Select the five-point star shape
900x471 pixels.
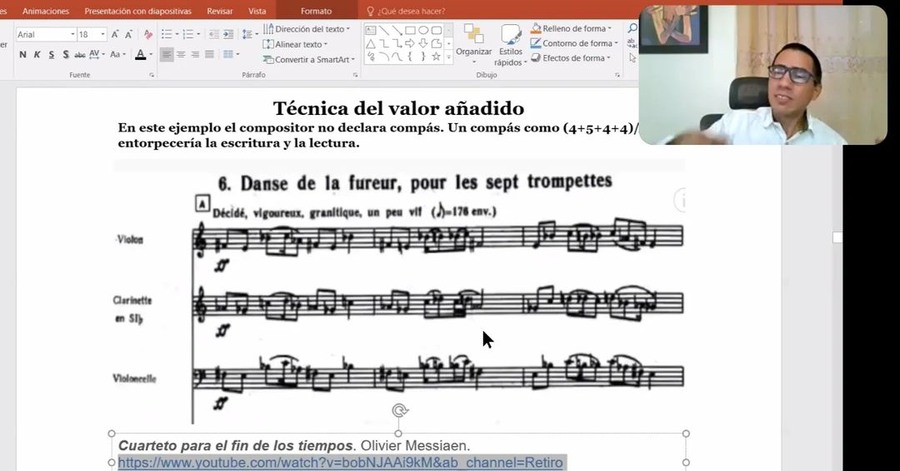point(436,56)
